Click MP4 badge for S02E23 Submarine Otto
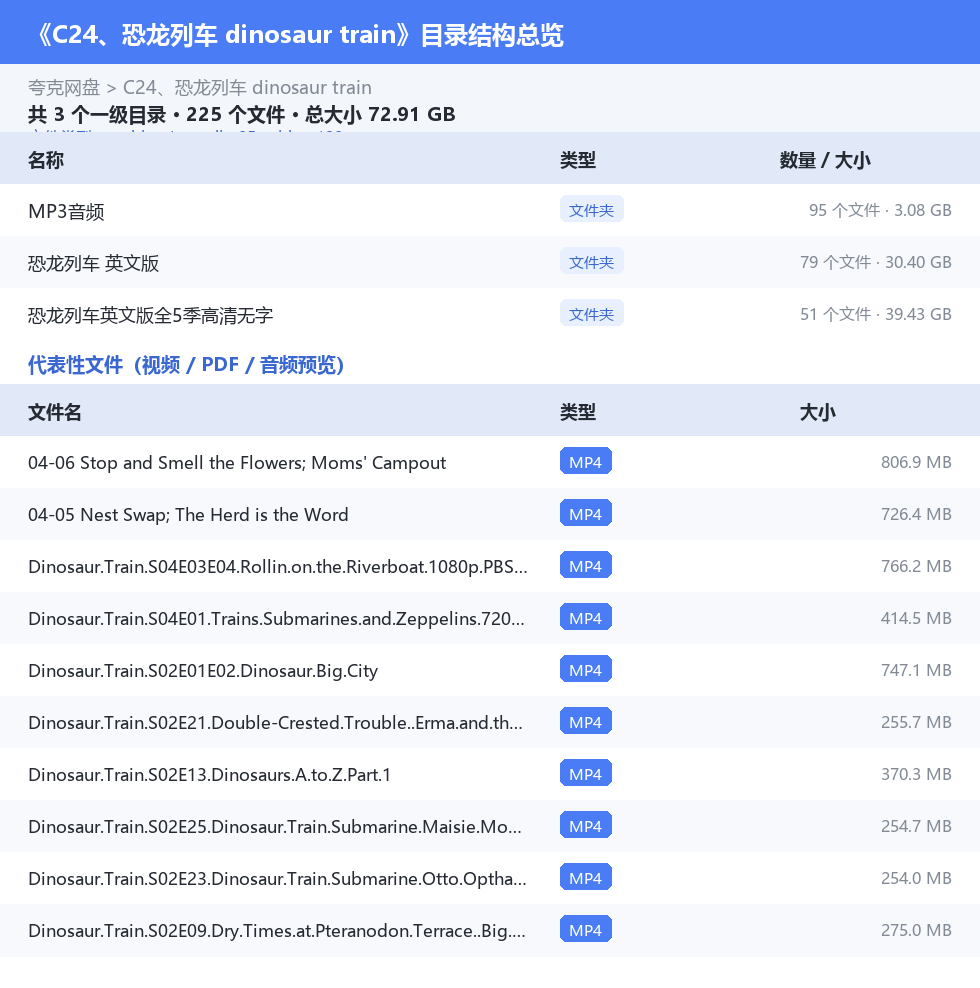980x988 pixels. click(x=585, y=878)
